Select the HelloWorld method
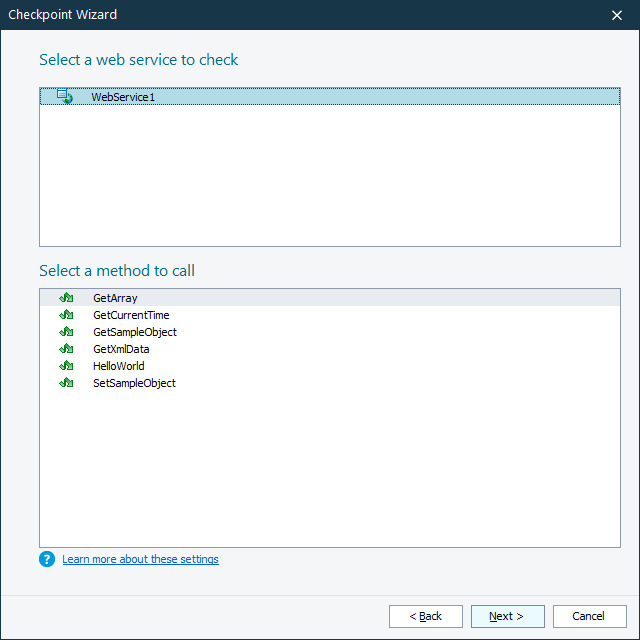Viewport: 640px width, 640px height. tap(118, 366)
